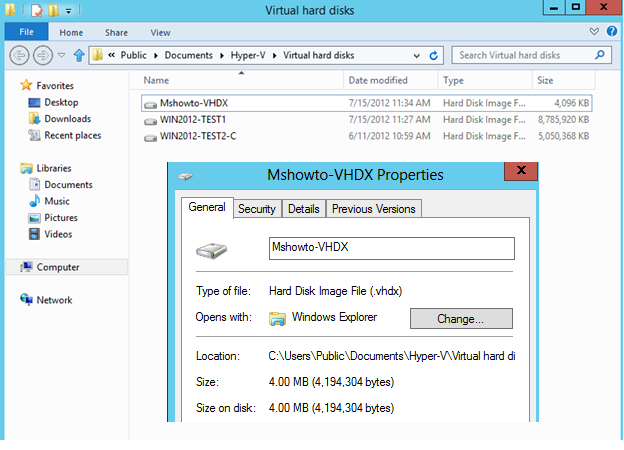624x450 pixels.
Task: Open the Videos library
Action: pyautogui.click(x=58, y=234)
